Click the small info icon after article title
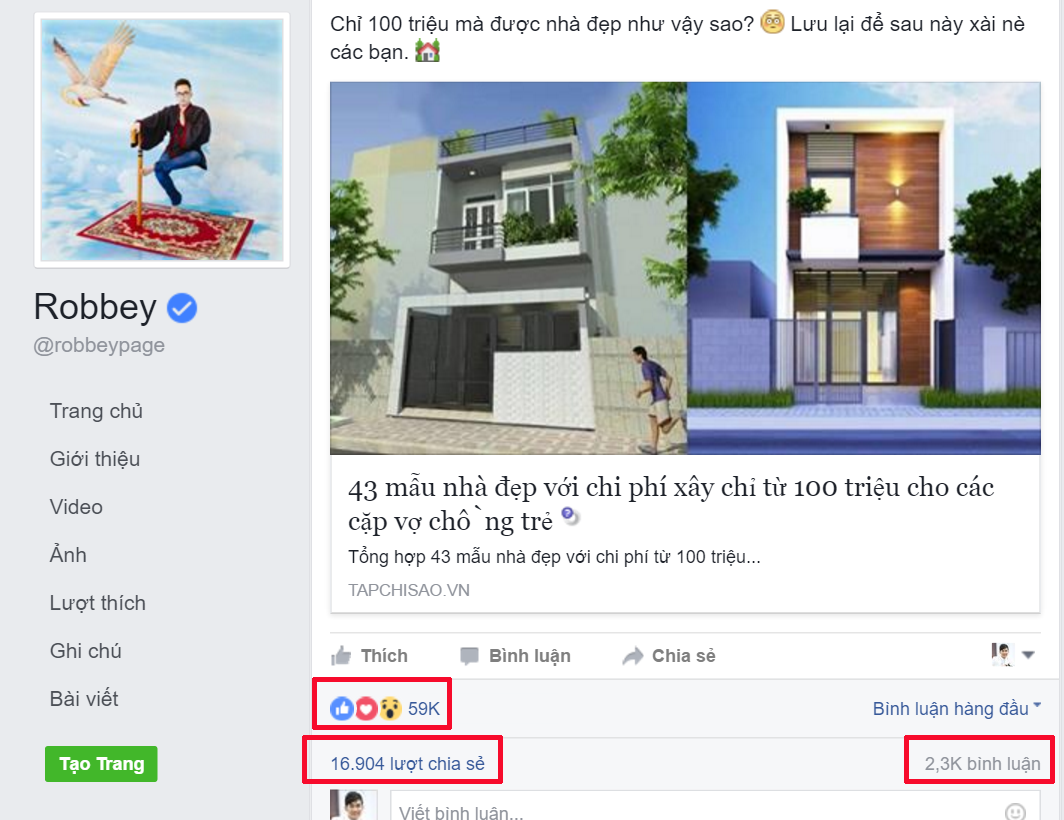Viewport: 1064px width, 820px height. click(x=569, y=515)
